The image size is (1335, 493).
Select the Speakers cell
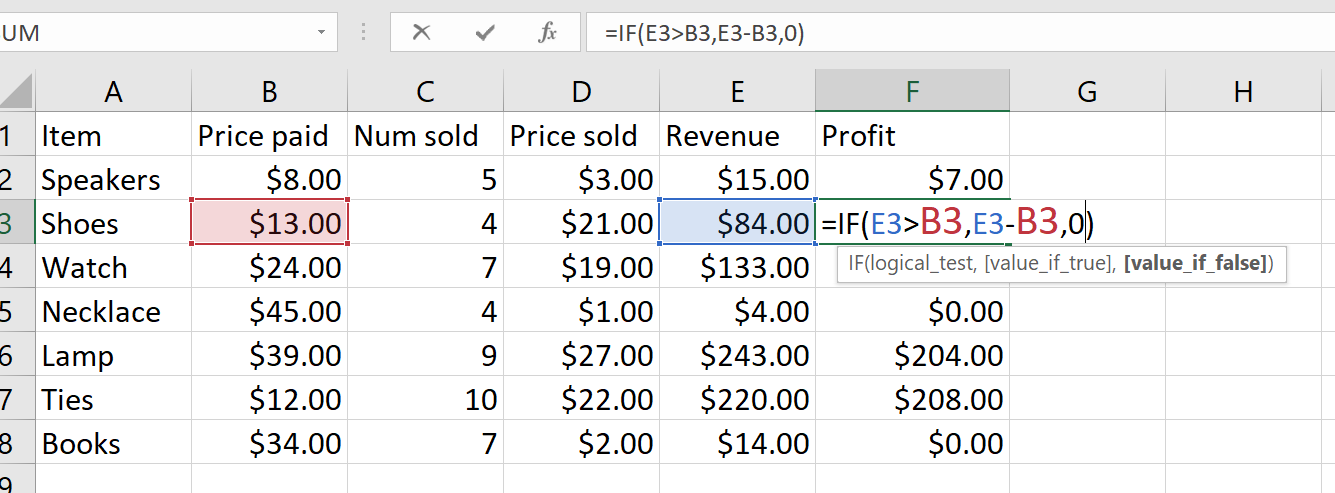[113, 179]
